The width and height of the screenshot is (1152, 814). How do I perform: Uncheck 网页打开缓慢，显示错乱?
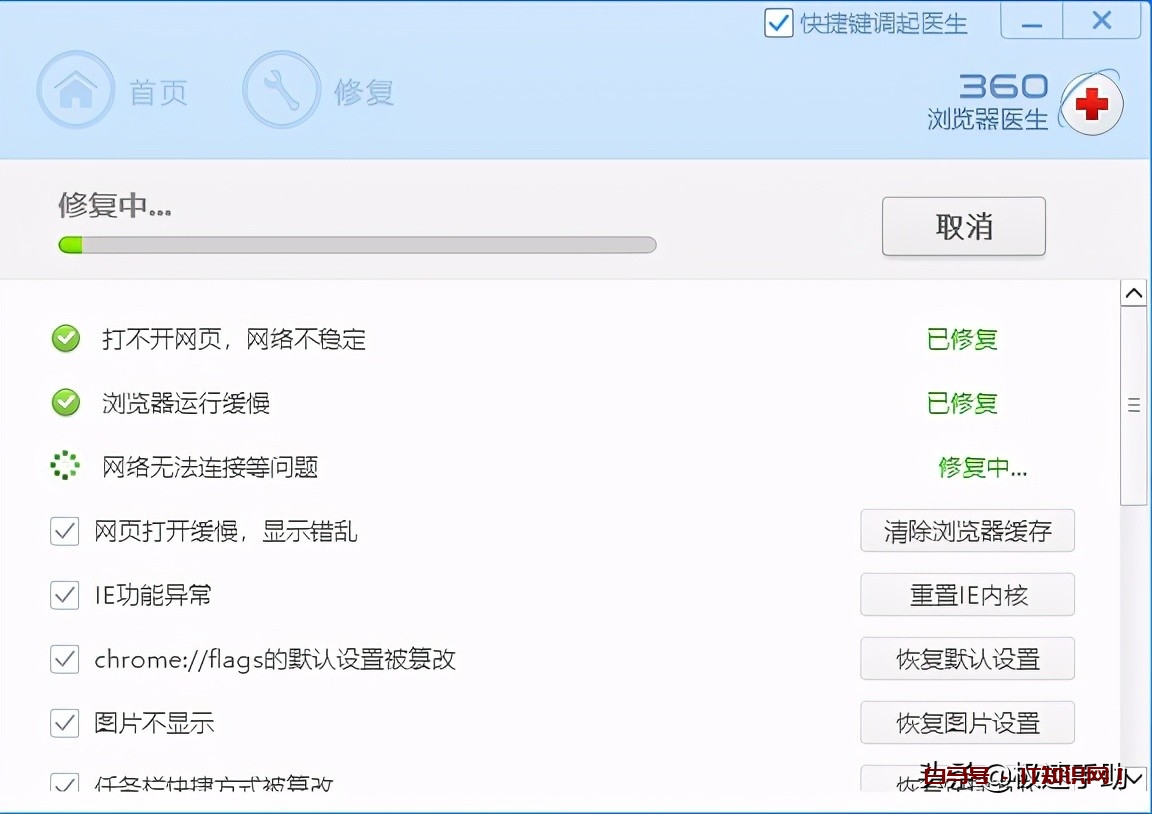64,531
